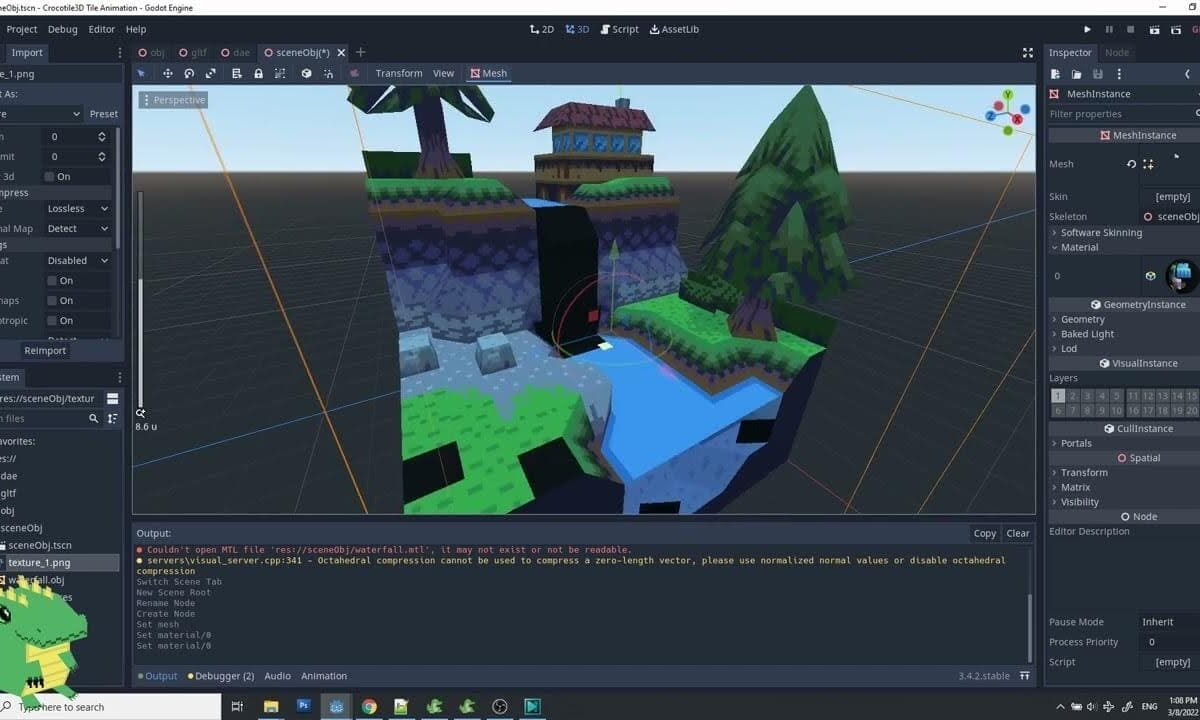This screenshot has width=1200, height=720.
Task: Select the Scale tool in the viewport toolbar
Action: click(211, 73)
